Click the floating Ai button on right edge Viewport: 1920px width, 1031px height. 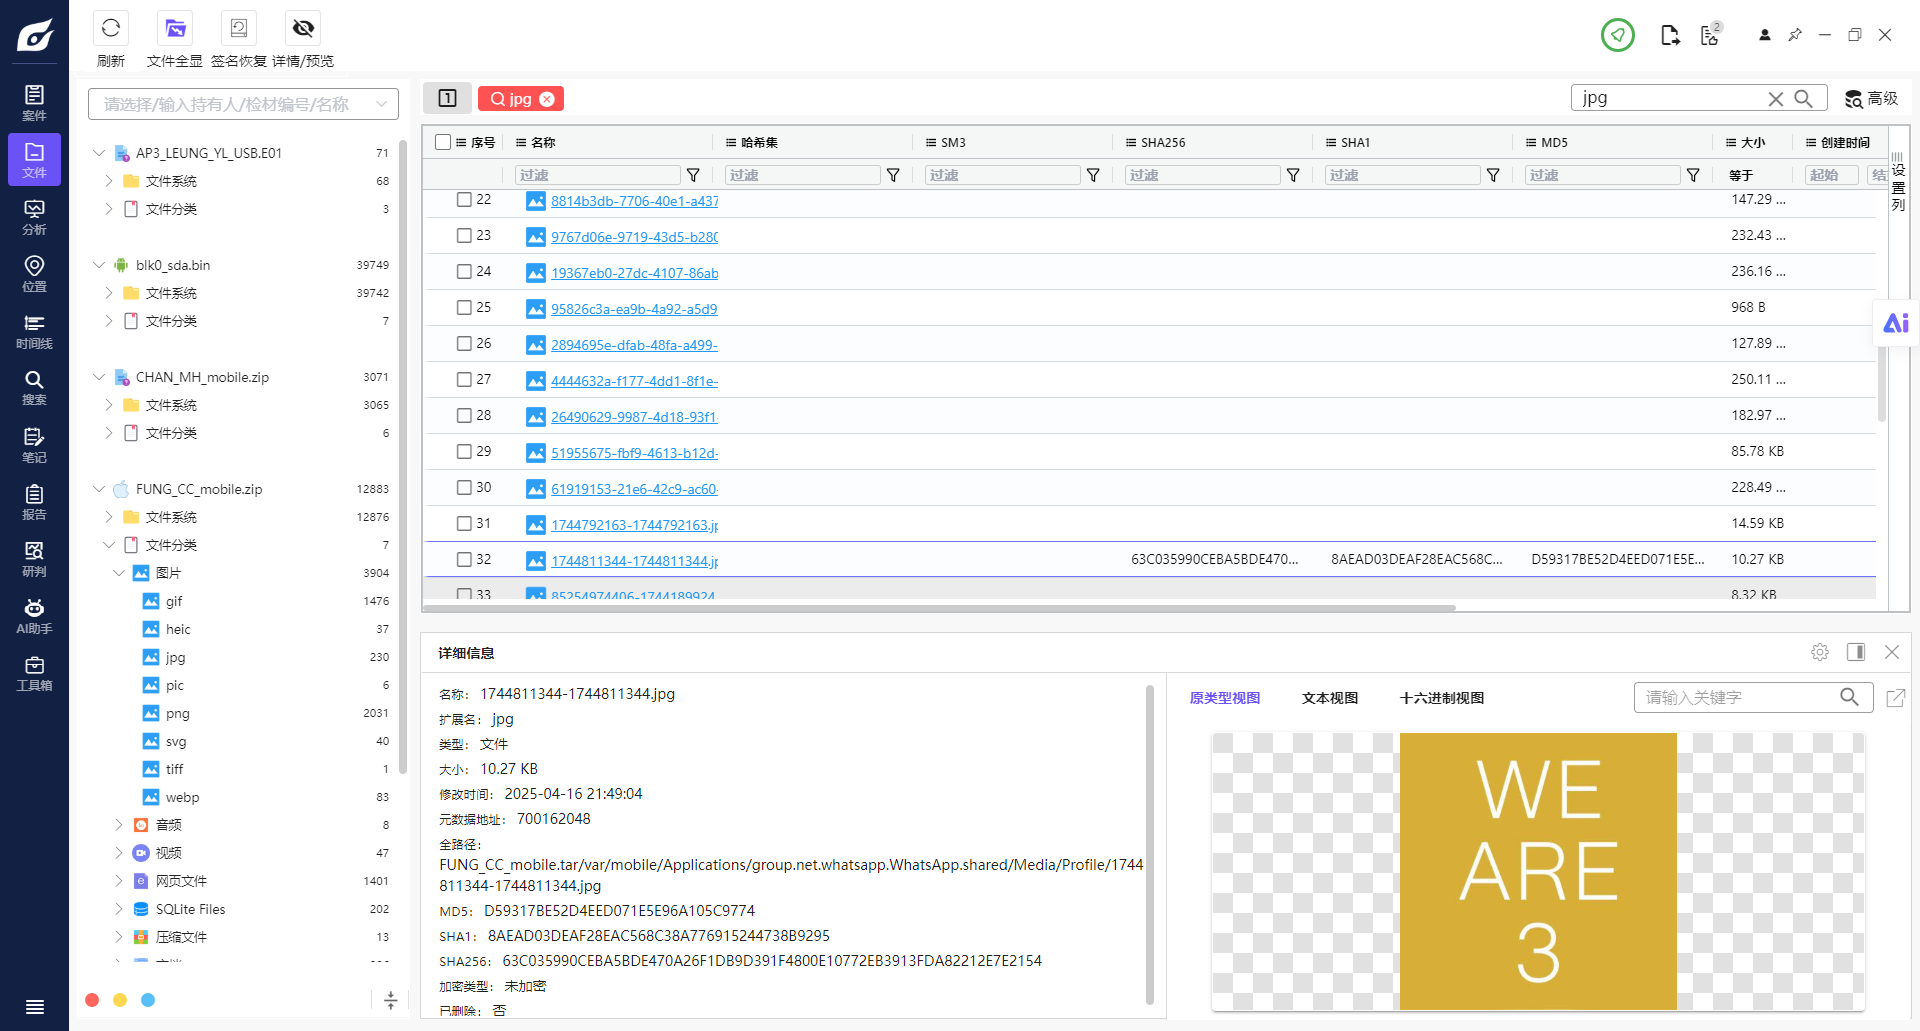1896,323
